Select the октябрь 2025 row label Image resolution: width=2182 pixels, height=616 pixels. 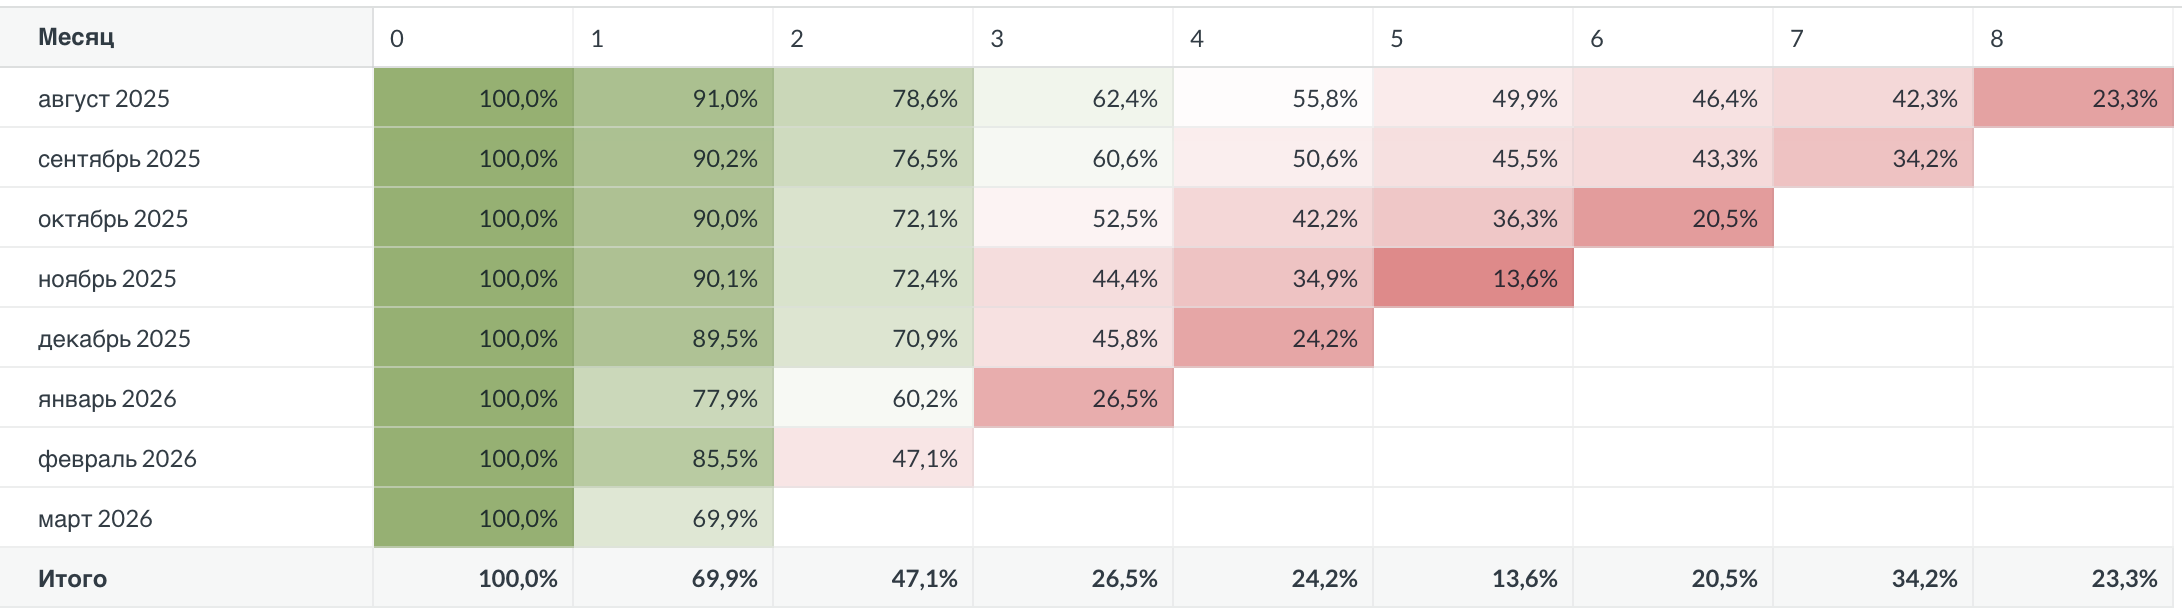(x=113, y=218)
